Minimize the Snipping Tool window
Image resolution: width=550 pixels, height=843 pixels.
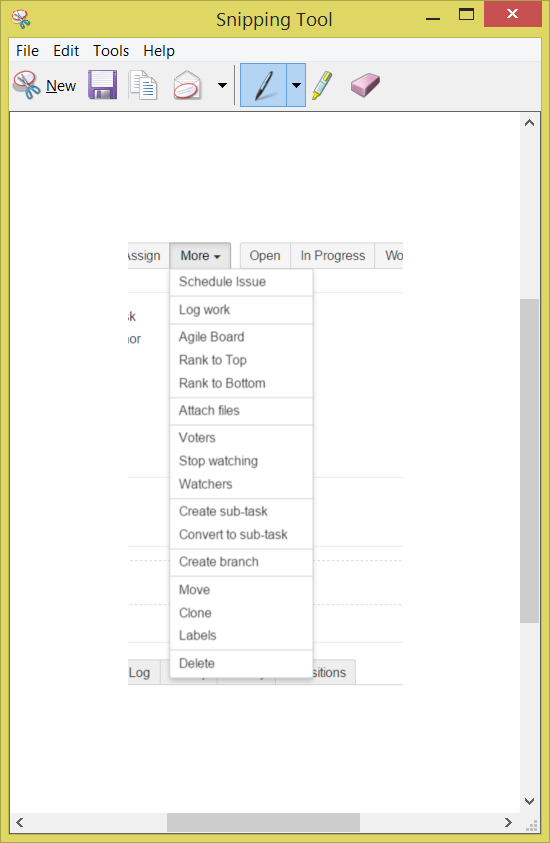(x=433, y=18)
